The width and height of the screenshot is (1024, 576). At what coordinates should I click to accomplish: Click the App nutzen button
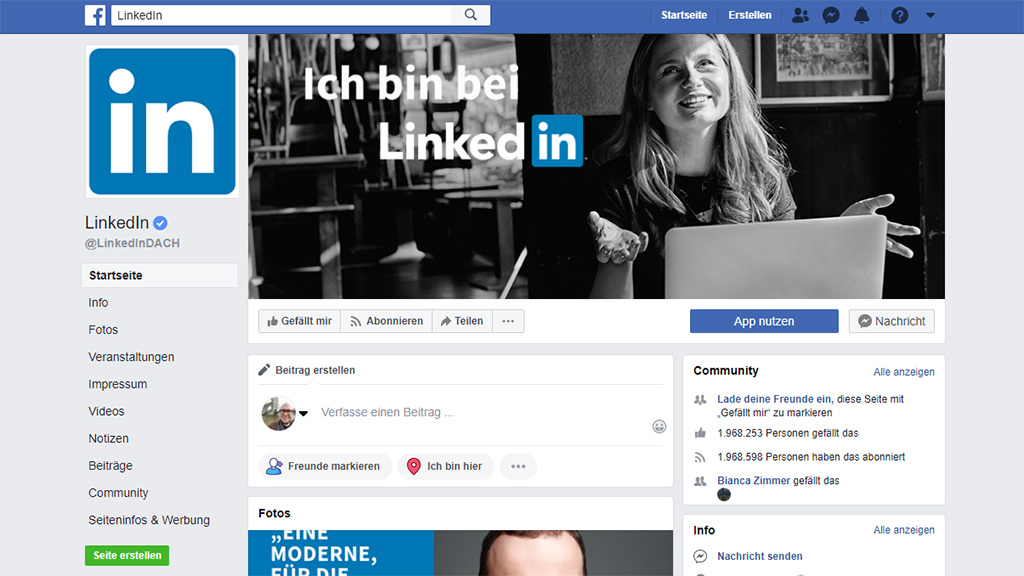pyautogui.click(x=764, y=321)
